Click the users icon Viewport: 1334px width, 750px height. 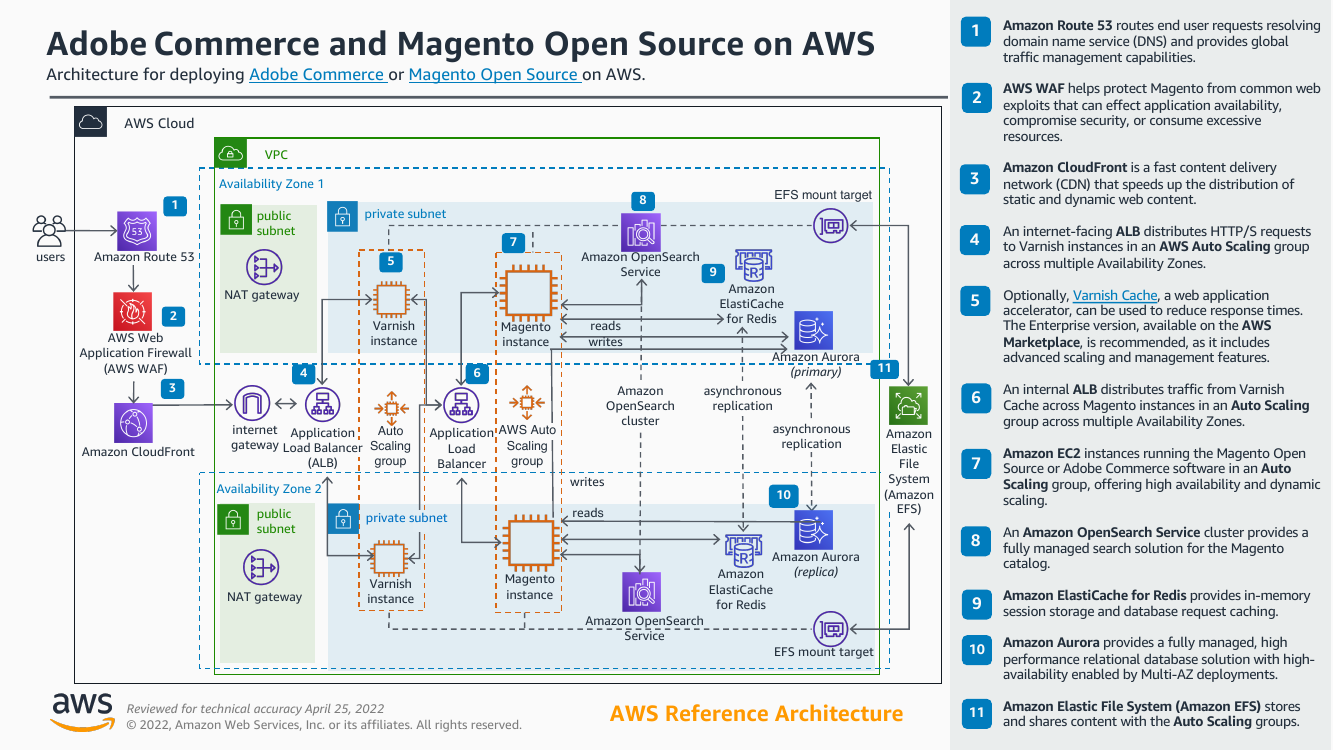click(49, 231)
